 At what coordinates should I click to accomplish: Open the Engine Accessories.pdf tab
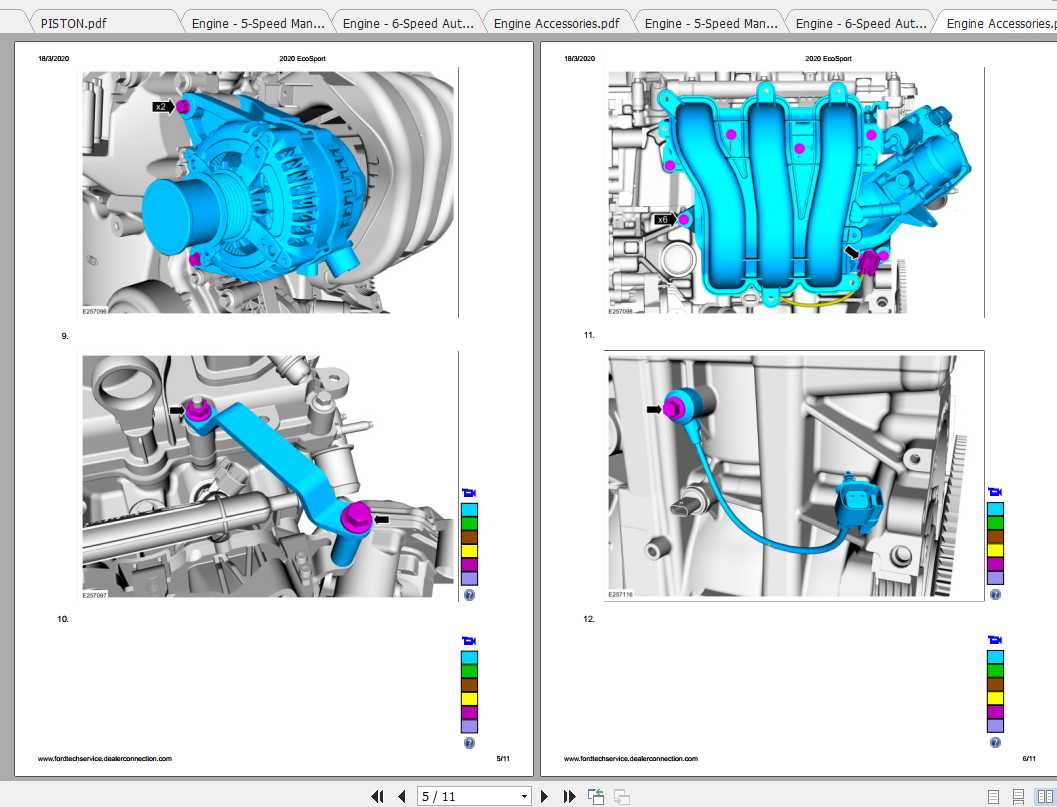click(x=557, y=21)
